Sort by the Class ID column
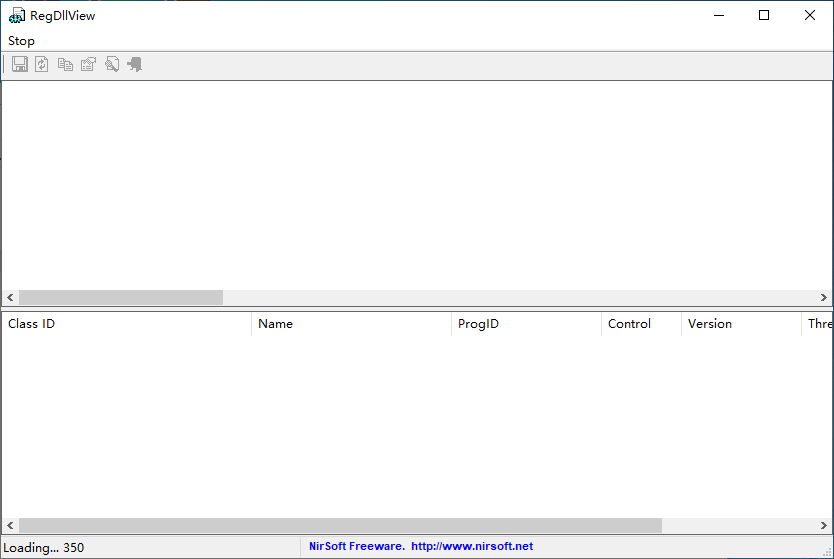Screen dimensions: 834x559 point(125,324)
